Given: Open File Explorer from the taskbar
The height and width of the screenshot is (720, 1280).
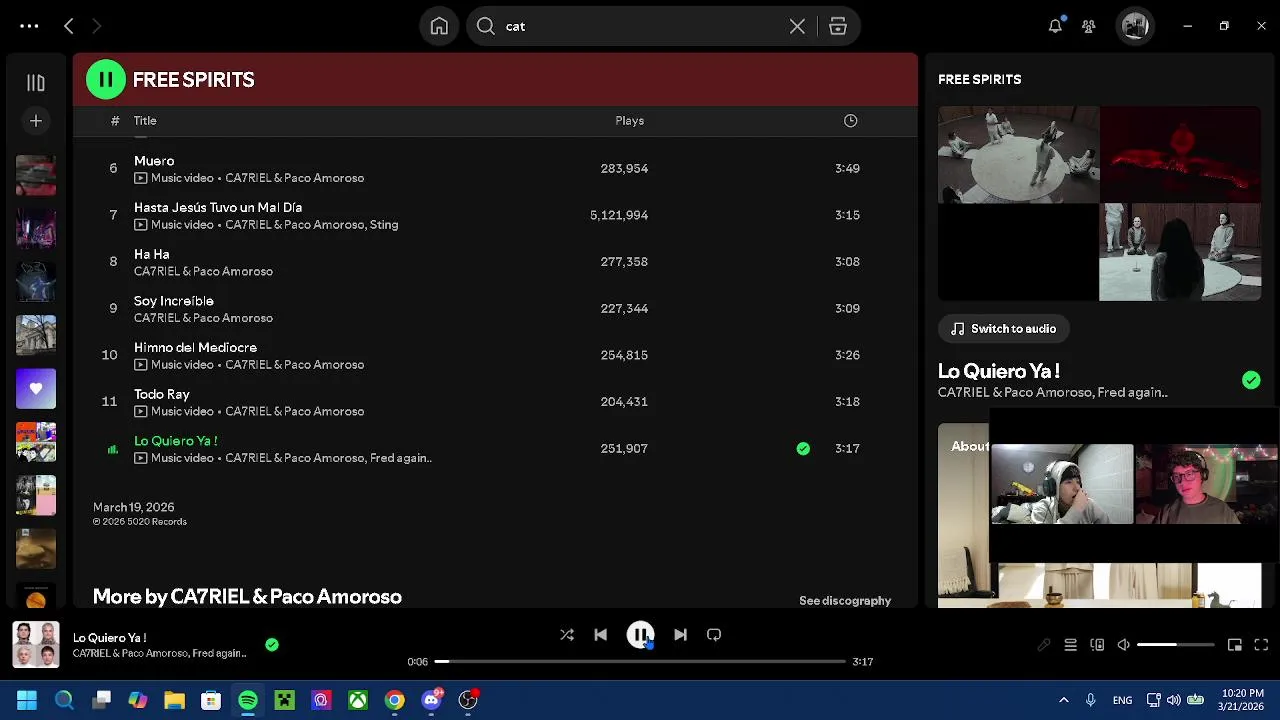Looking at the screenshot, I should click(x=174, y=700).
